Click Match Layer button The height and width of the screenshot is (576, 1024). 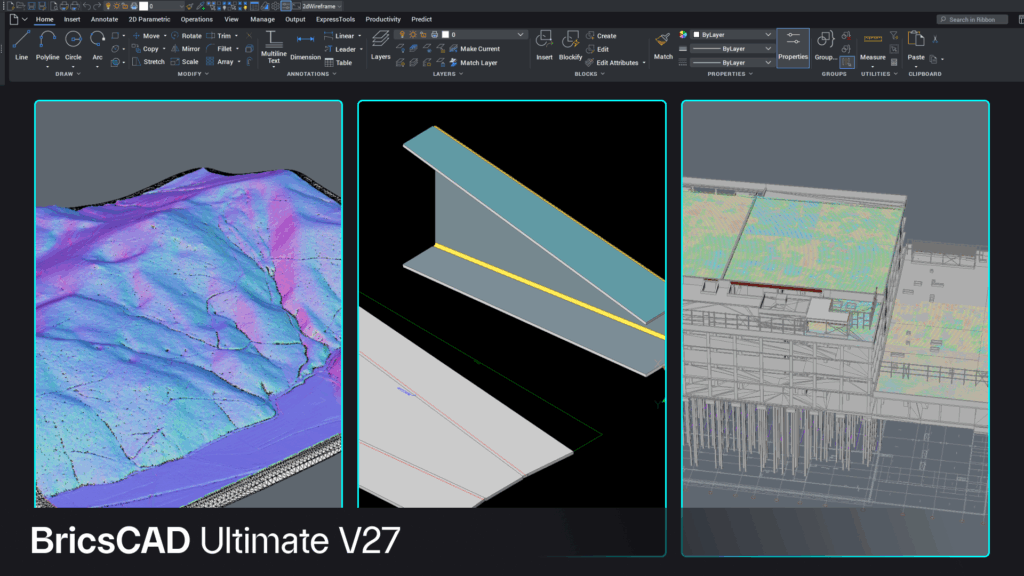tap(473, 63)
